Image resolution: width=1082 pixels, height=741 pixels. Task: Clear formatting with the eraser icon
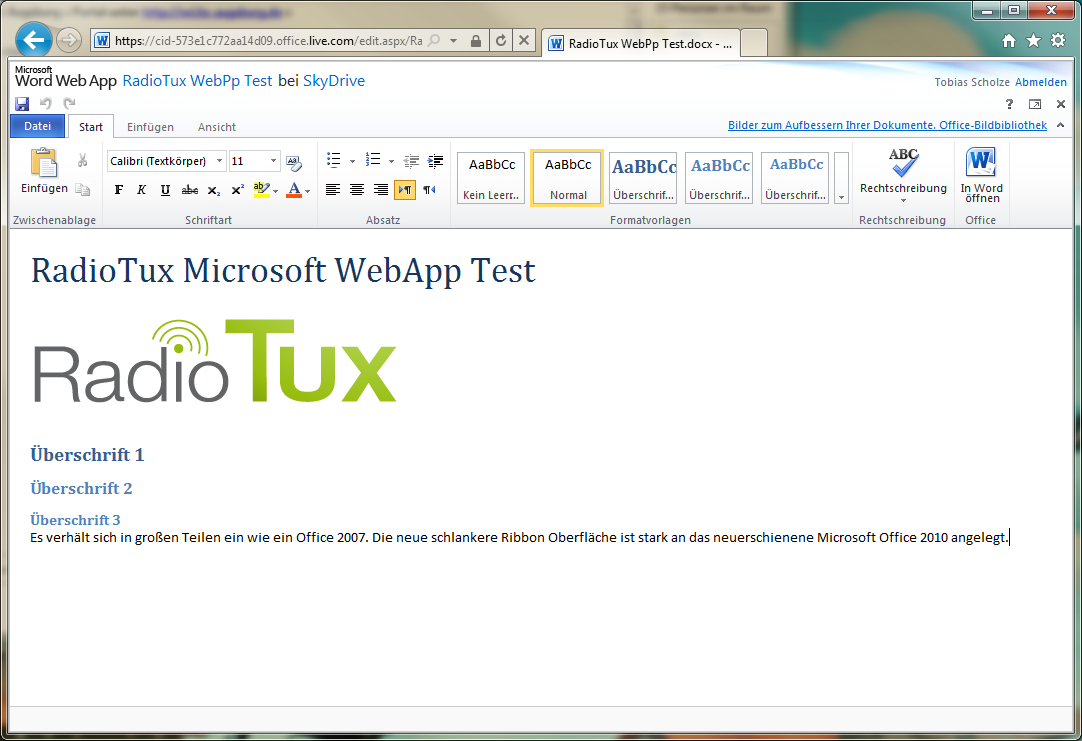point(294,162)
